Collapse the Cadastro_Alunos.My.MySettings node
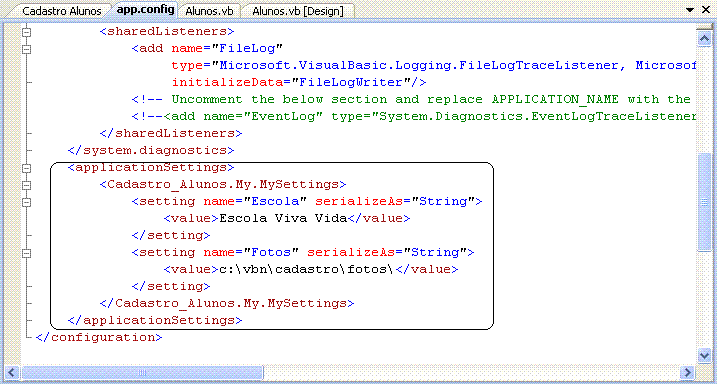This screenshot has height=384, width=717. click(27, 185)
